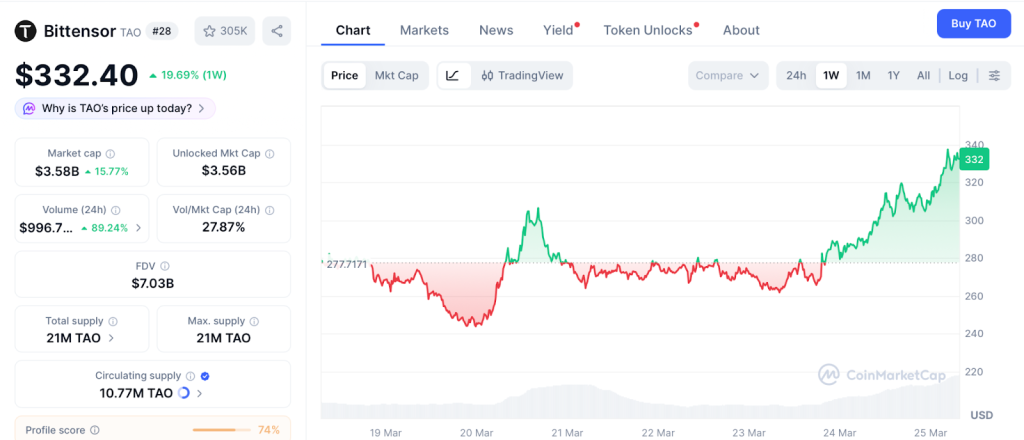Click the FDV info icon
Viewport: 1024px width, 440px height.
165,266
